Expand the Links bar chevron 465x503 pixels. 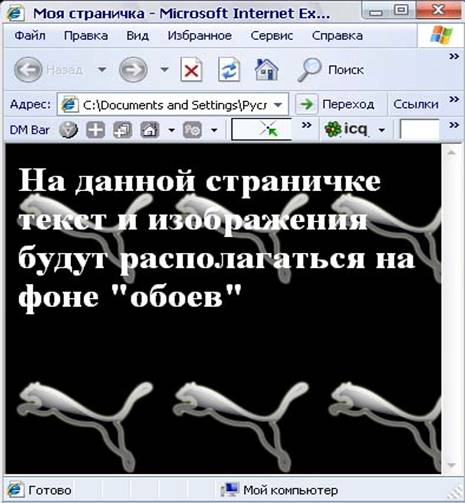[454, 99]
